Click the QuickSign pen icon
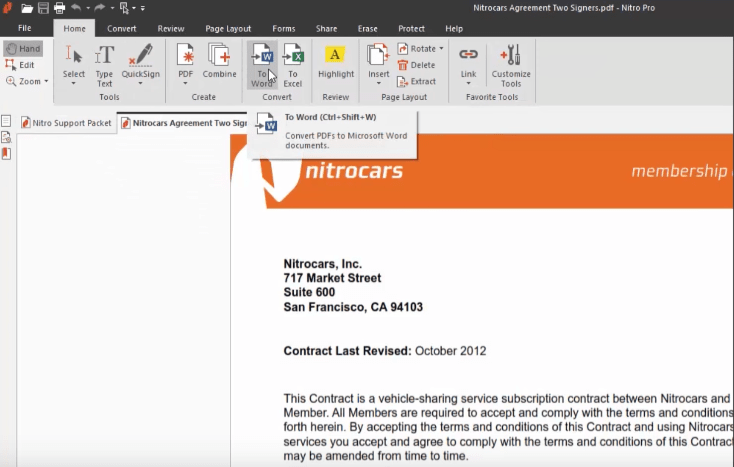 click(141, 55)
